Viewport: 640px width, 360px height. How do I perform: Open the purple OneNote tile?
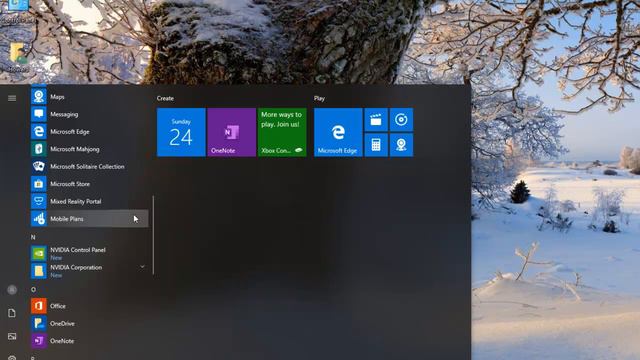231,132
